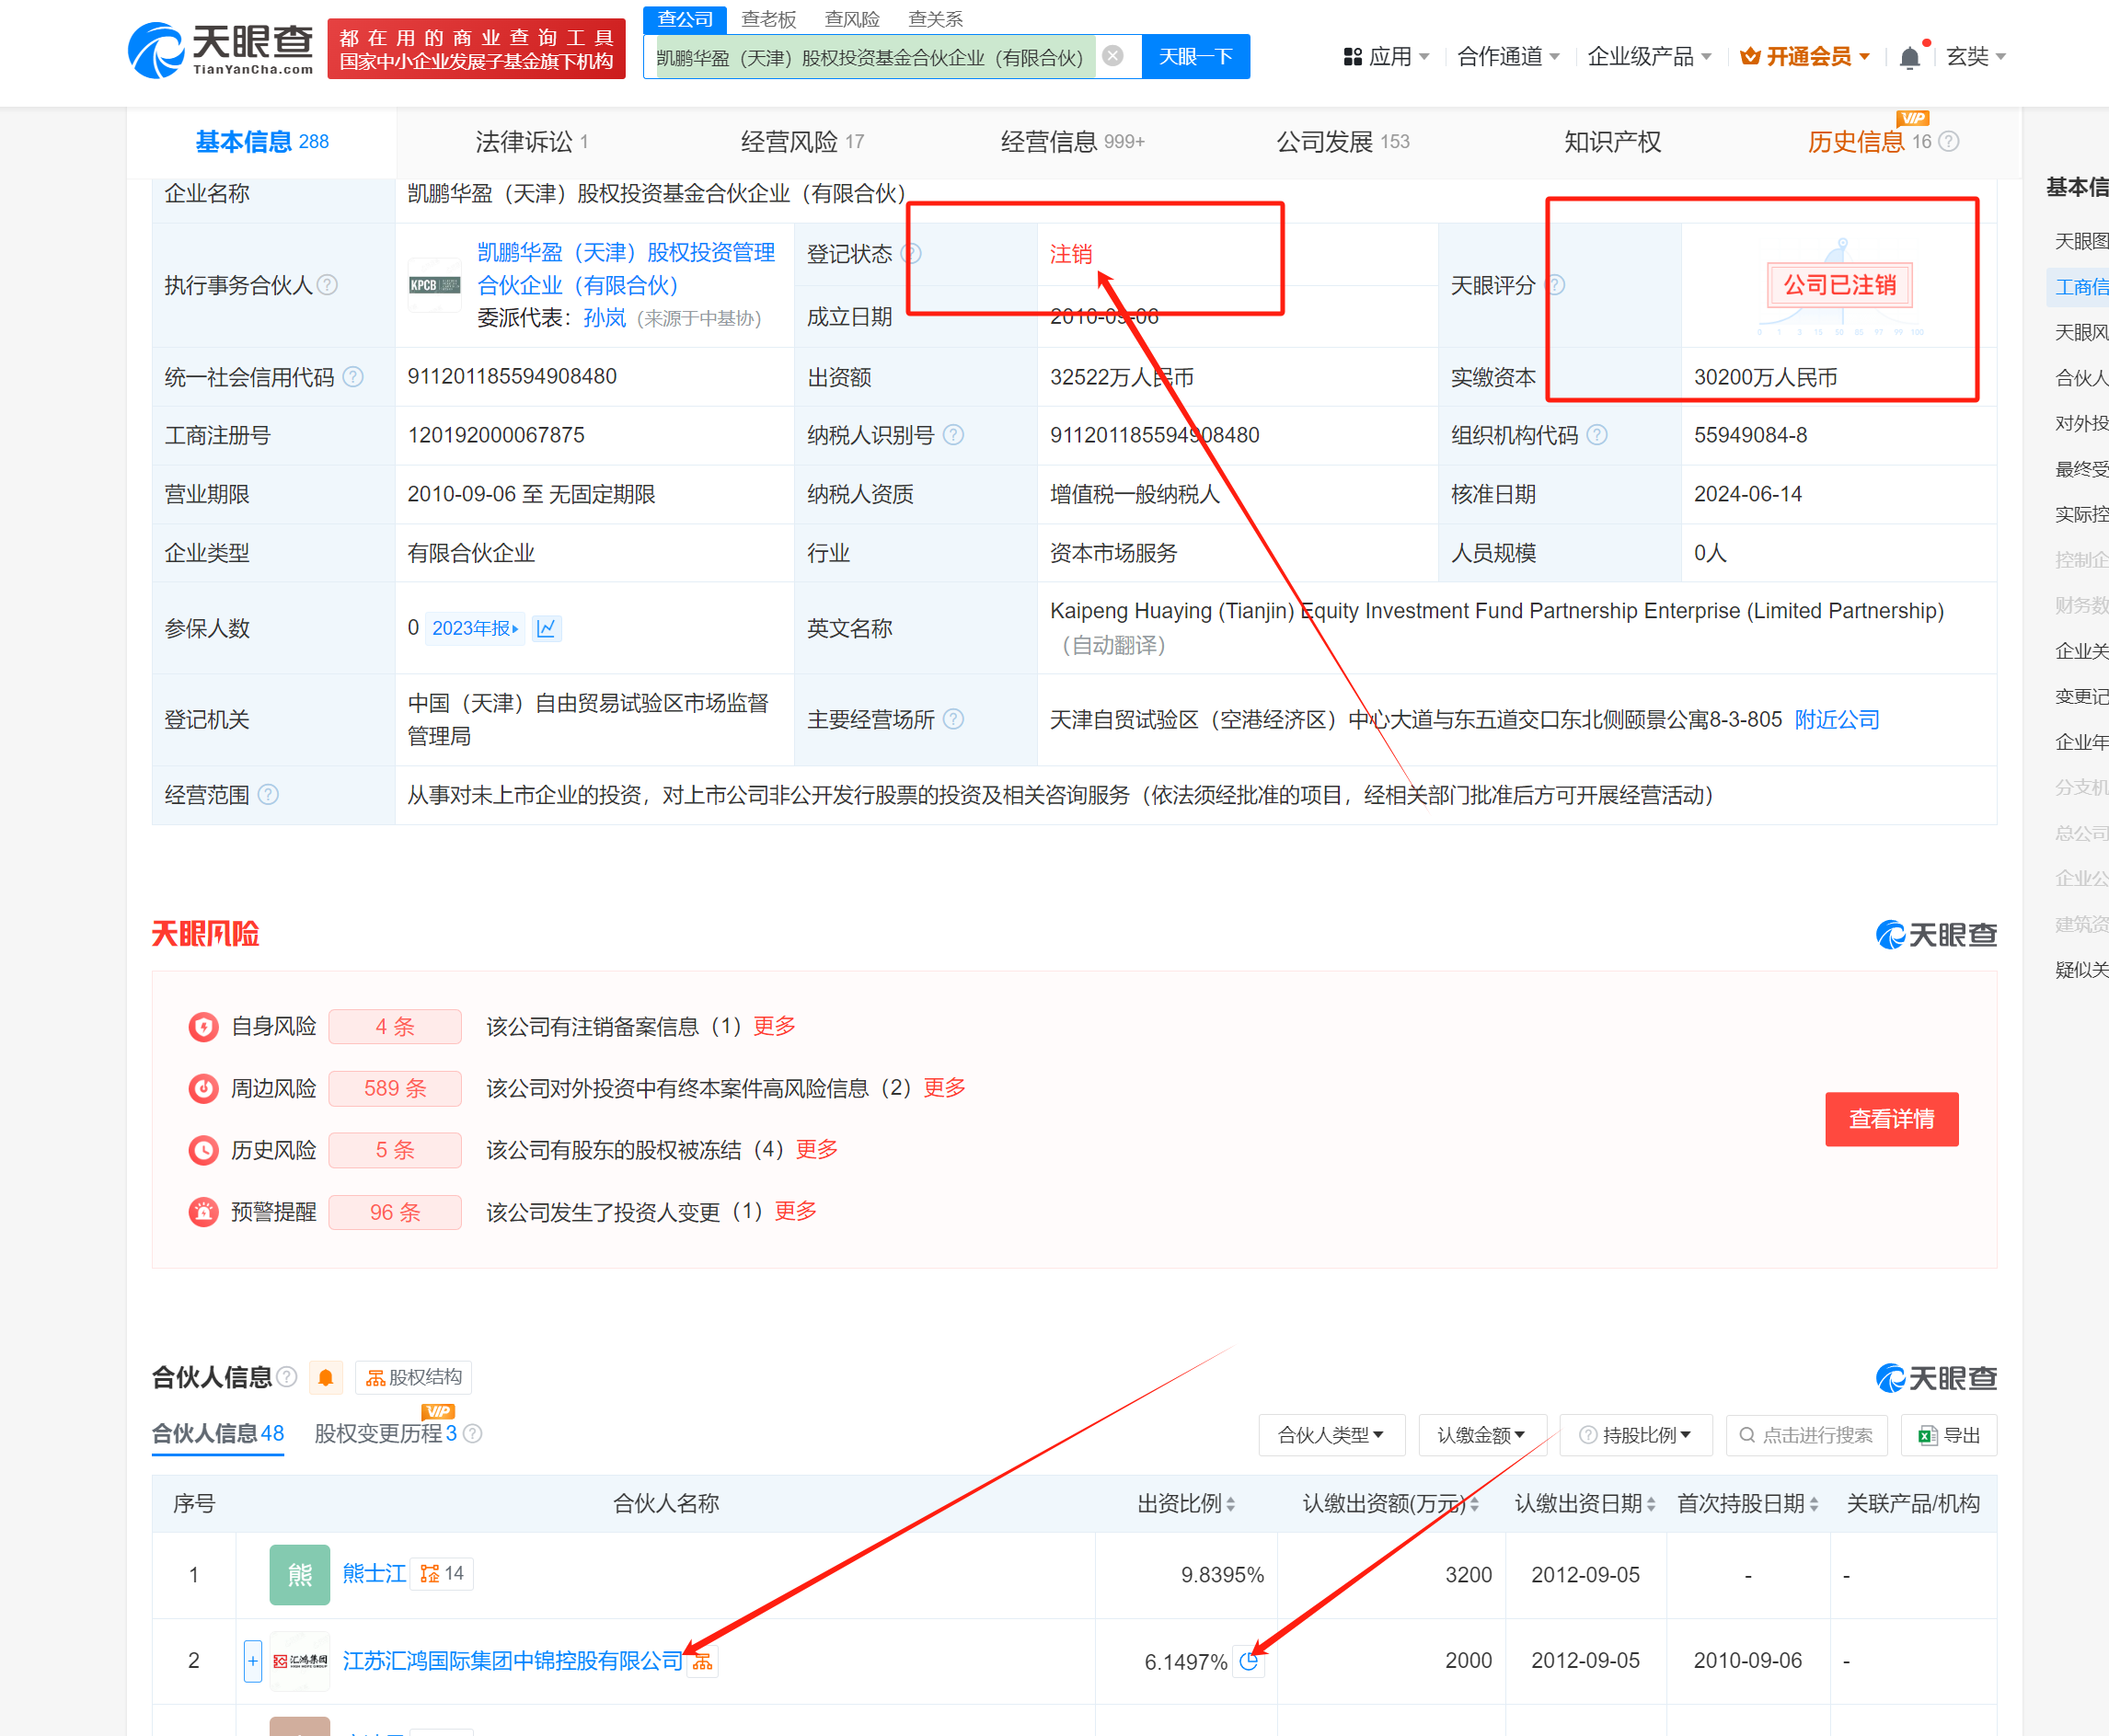The image size is (2109, 1736).
Task: Click the notification bell icon in header
Action: coord(1908,57)
